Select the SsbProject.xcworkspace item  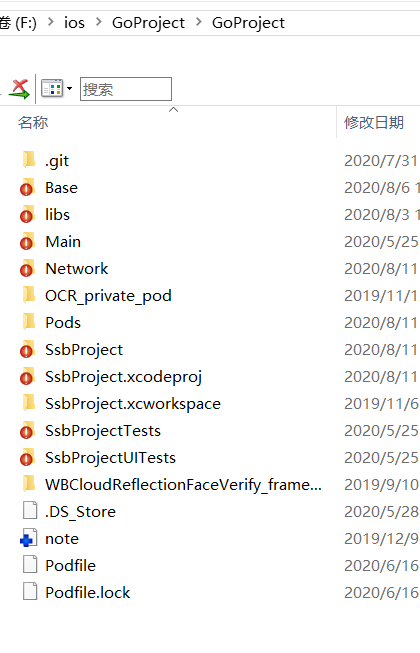[133, 404]
